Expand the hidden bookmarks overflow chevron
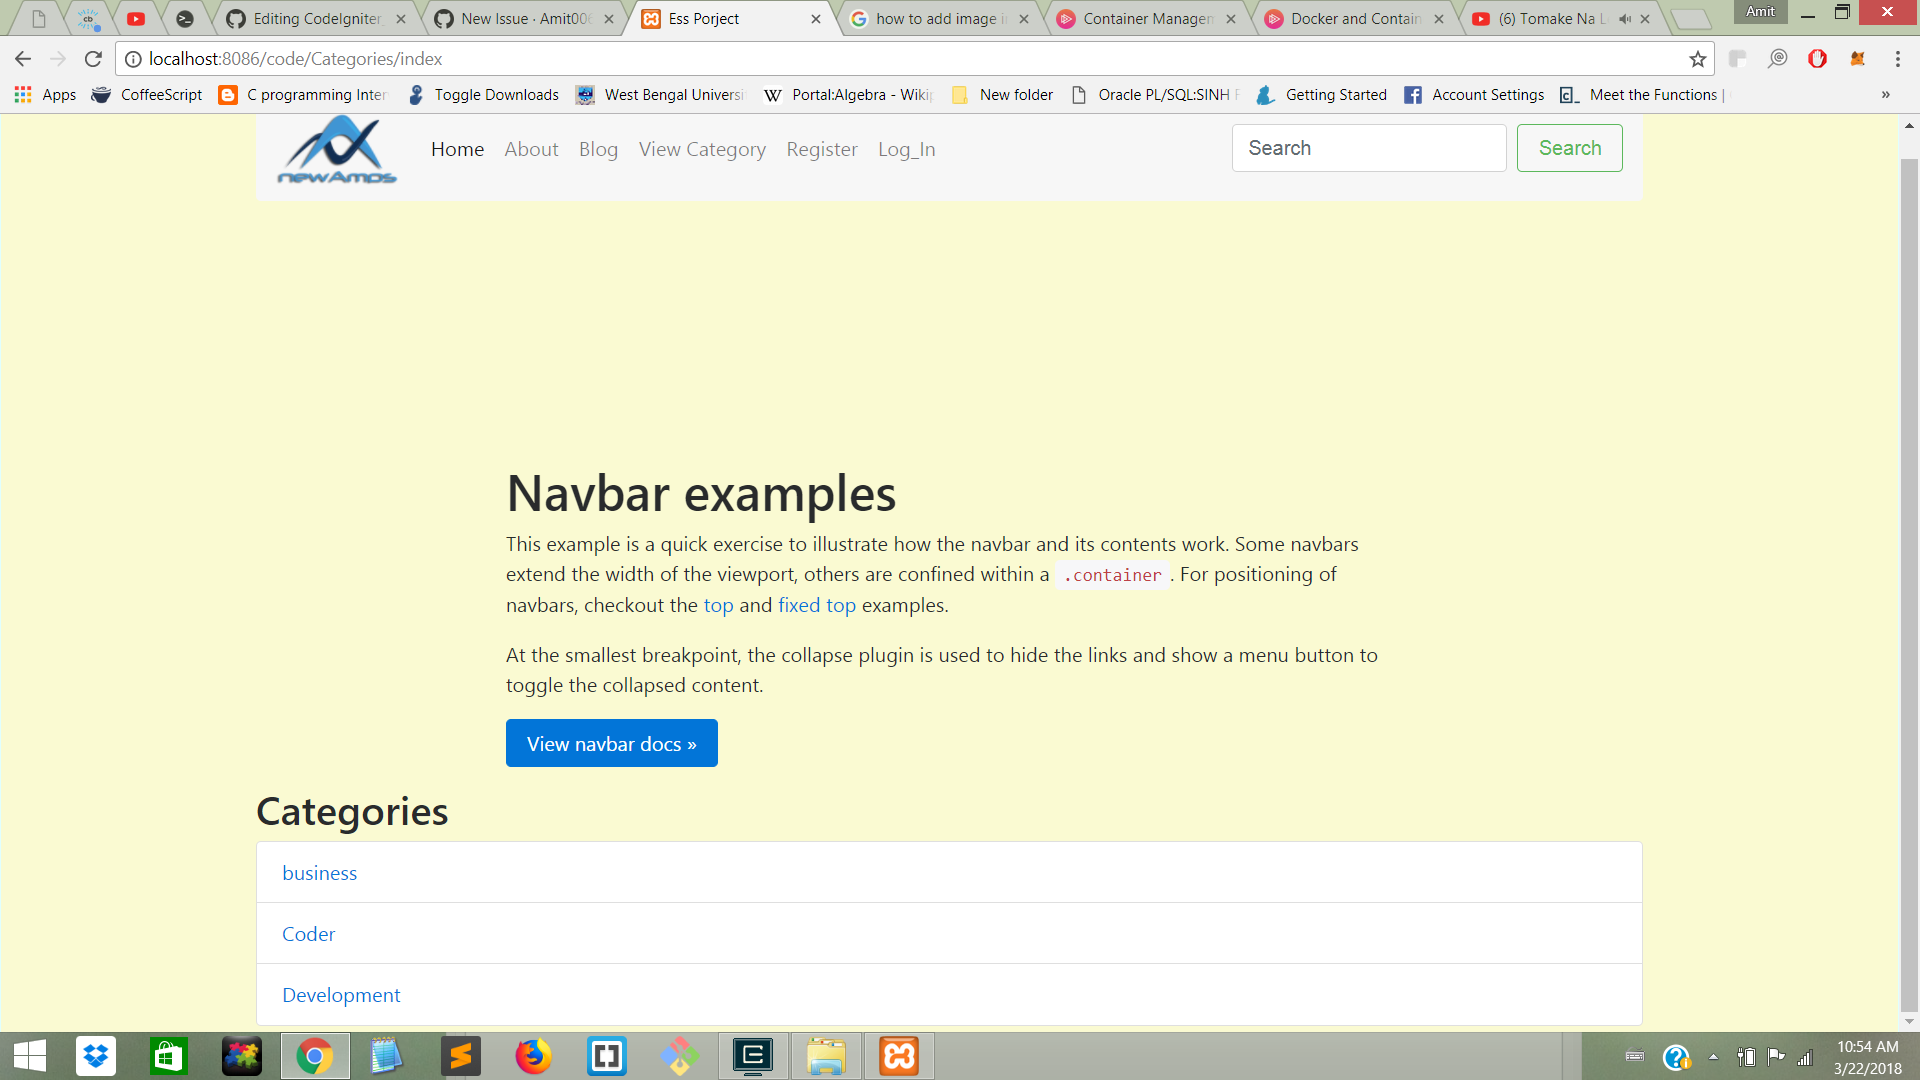Screen dimensions: 1920x1080 [x=1885, y=95]
